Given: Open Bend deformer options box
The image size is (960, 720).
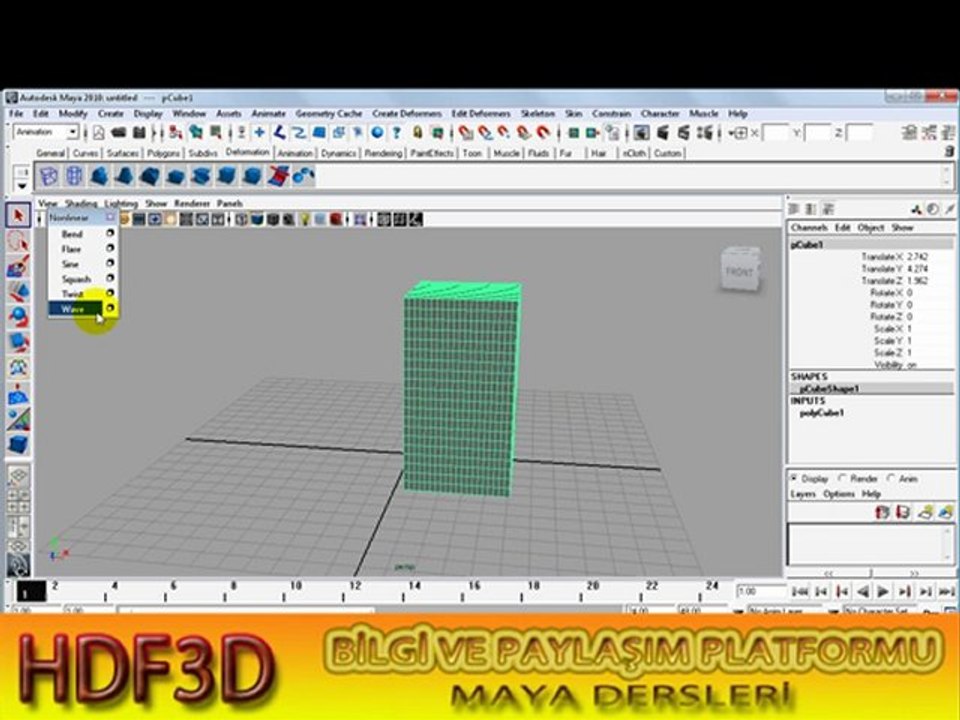Looking at the screenshot, I should point(110,233).
